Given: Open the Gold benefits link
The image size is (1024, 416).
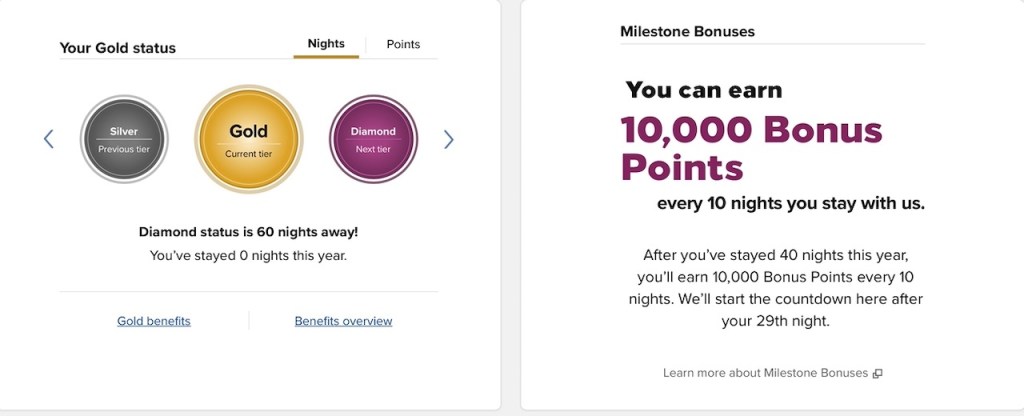Looking at the screenshot, I should (154, 321).
